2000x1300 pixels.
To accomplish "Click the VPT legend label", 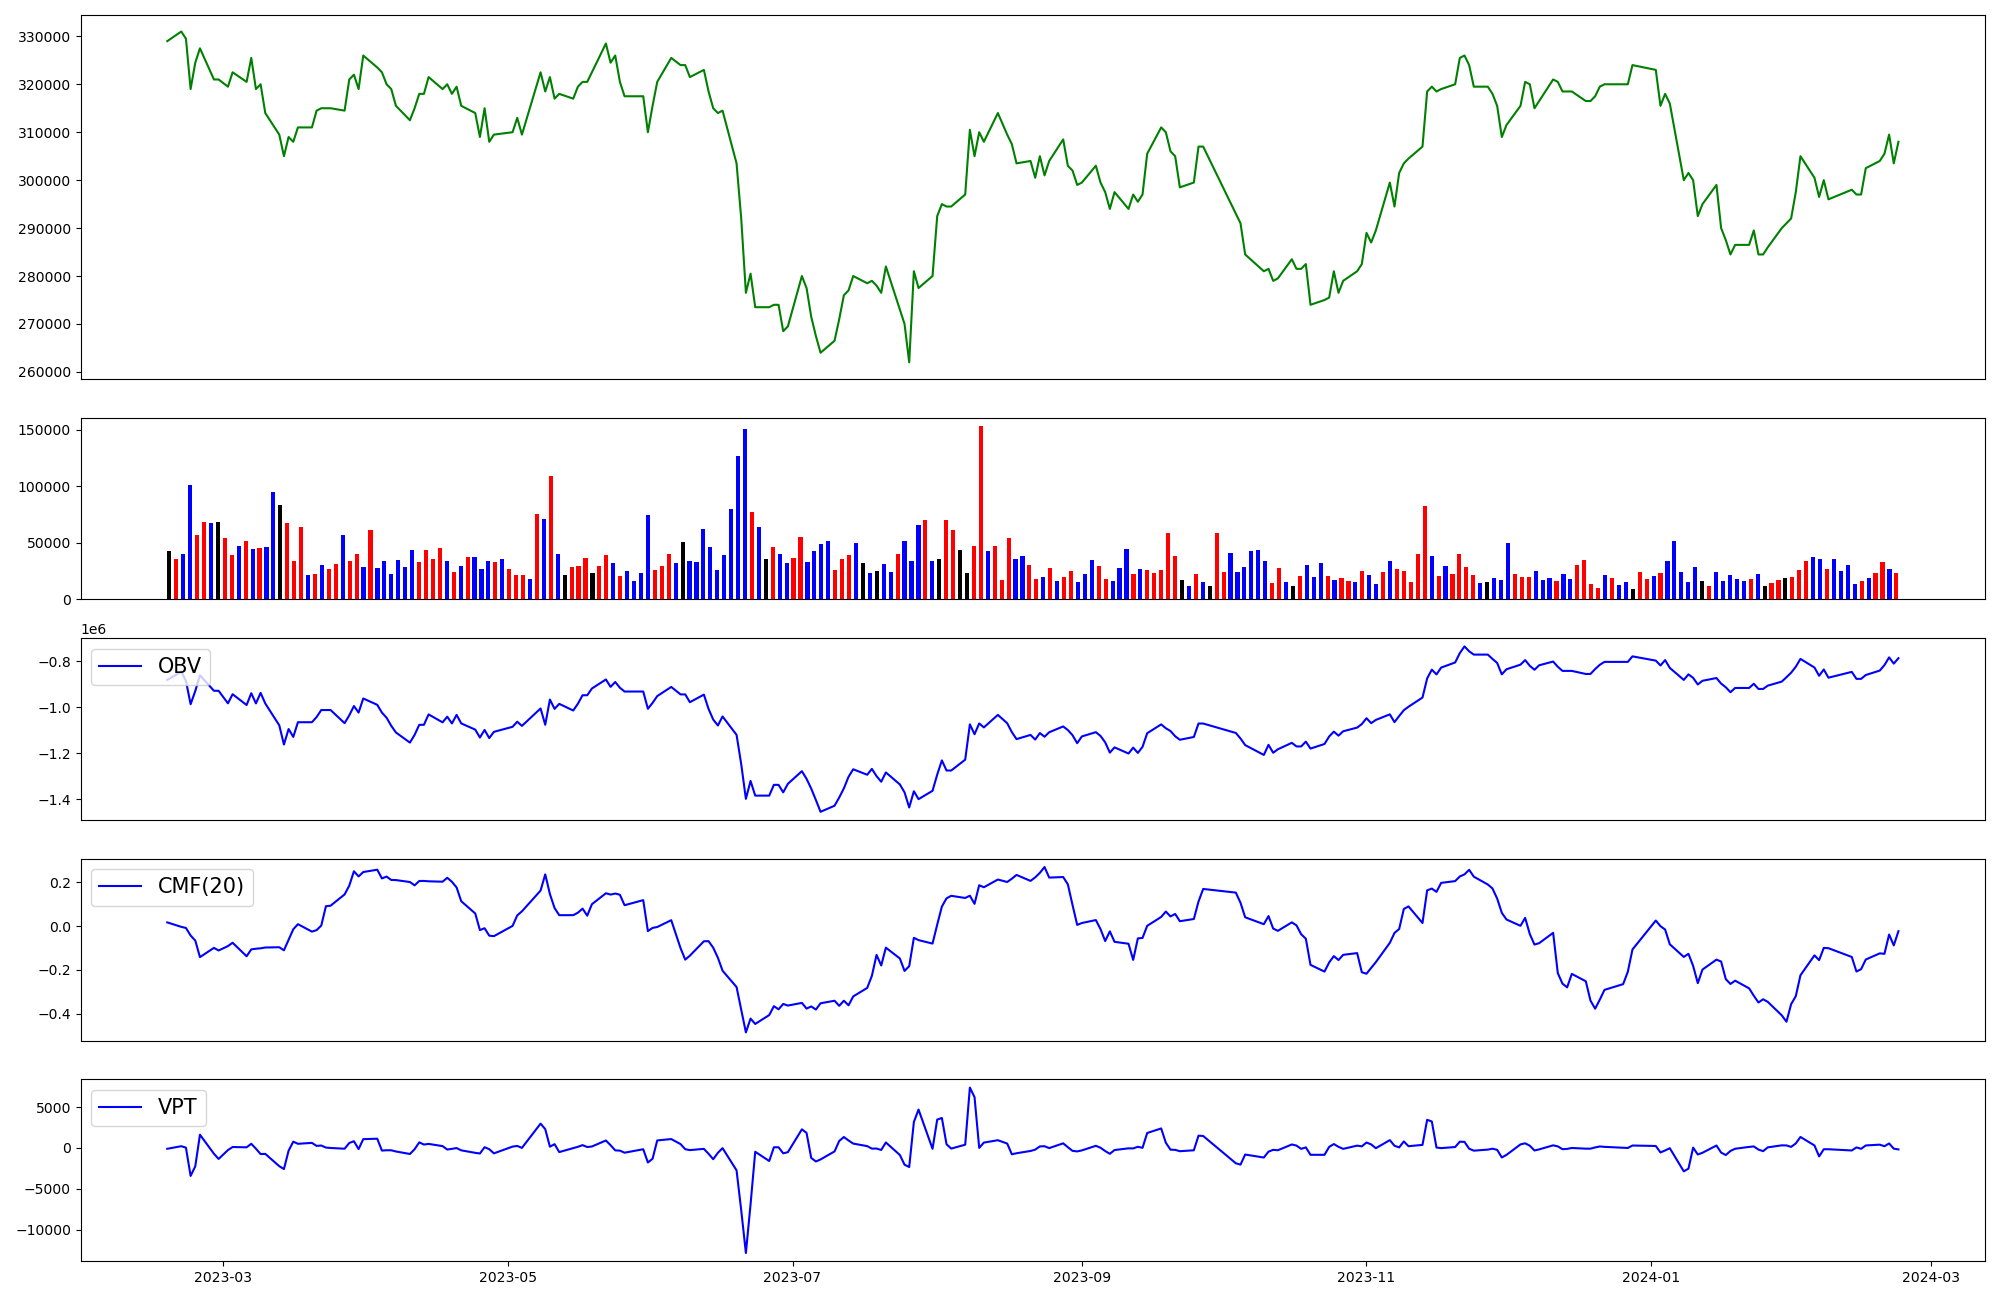I will [177, 1107].
